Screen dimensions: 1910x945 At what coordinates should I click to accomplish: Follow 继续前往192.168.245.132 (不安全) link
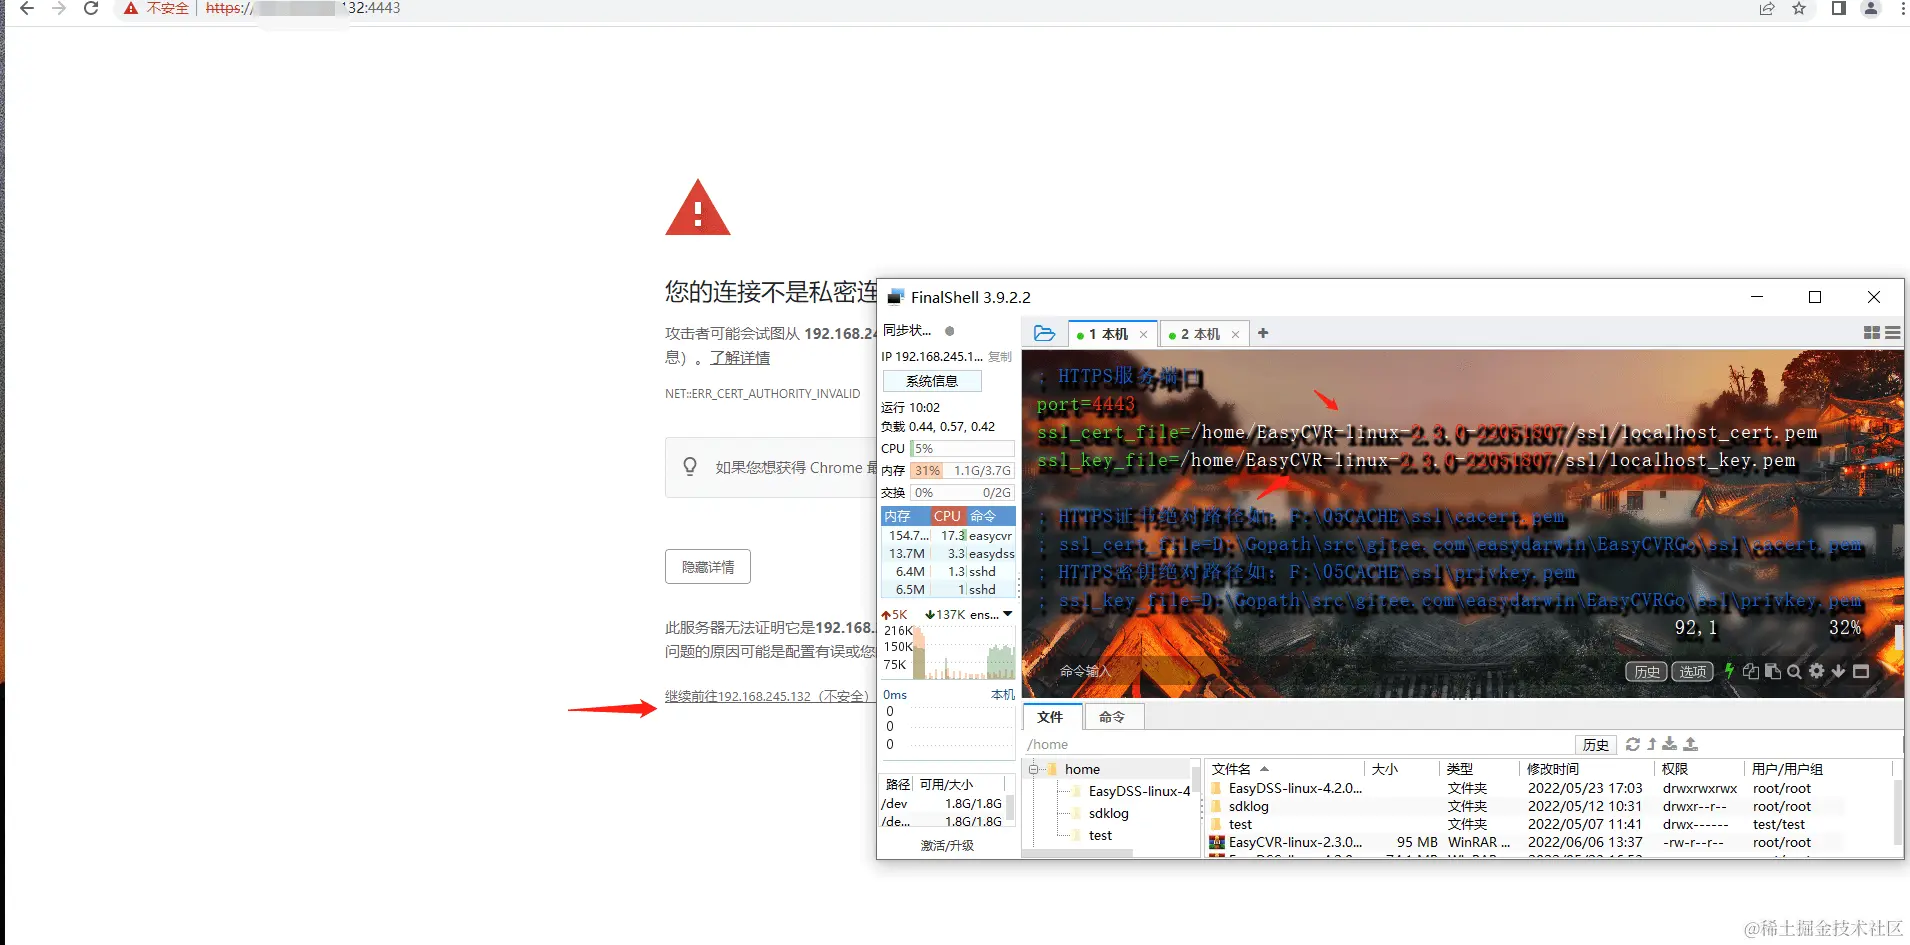coord(769,697)
